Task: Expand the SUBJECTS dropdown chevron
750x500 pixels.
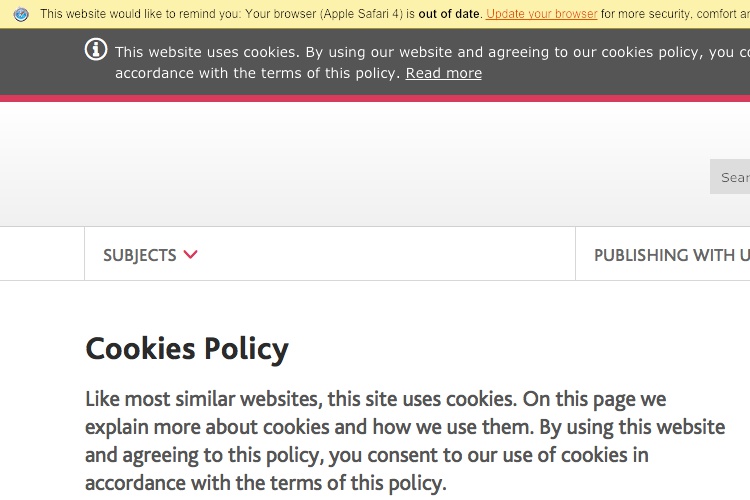Action: point(190,255)
